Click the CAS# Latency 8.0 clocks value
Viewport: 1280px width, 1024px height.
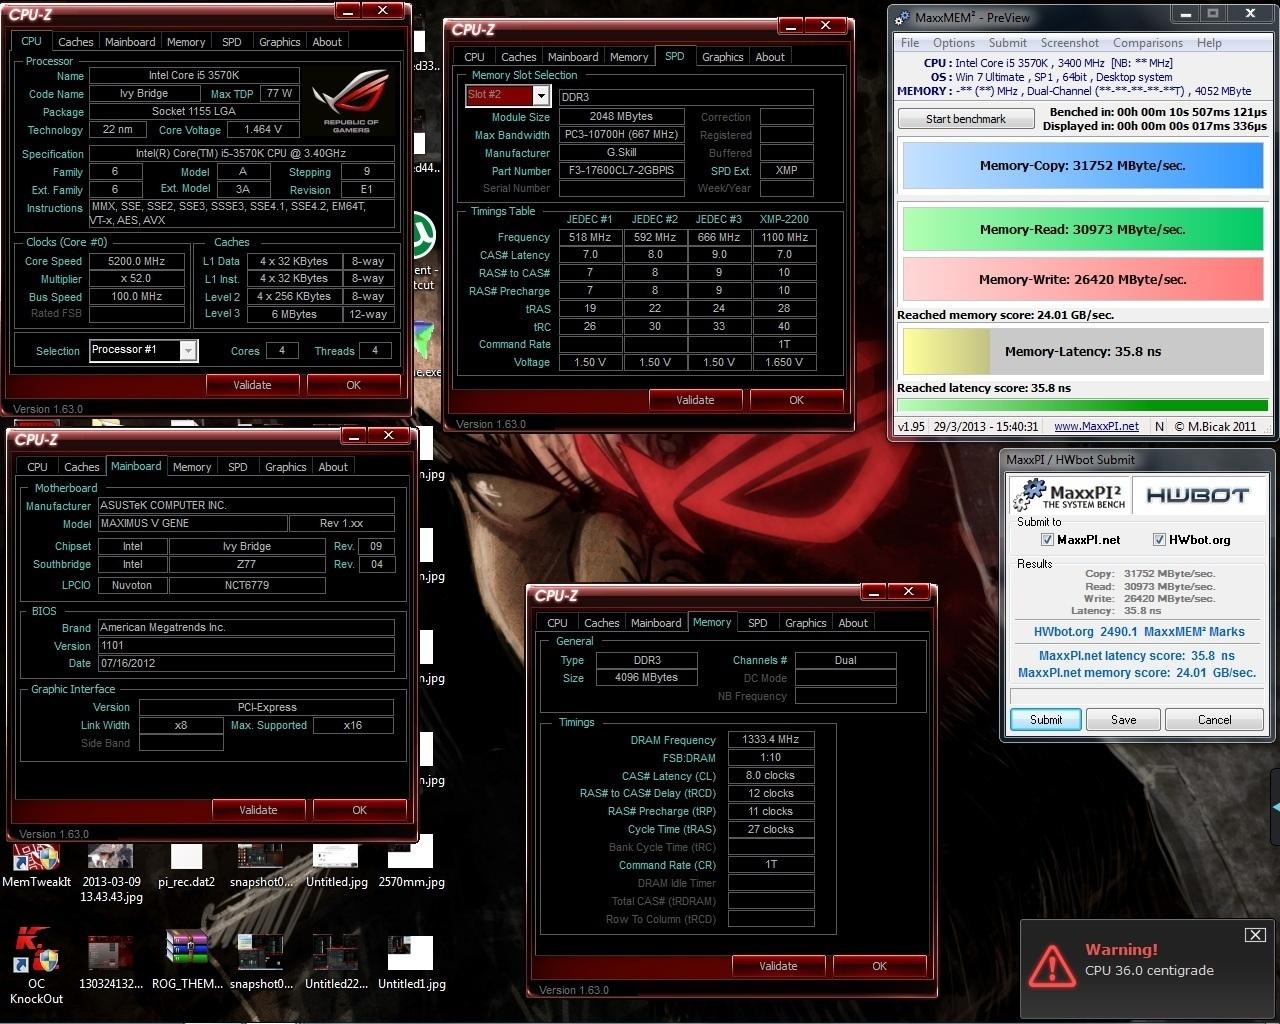tap(771, 776)
